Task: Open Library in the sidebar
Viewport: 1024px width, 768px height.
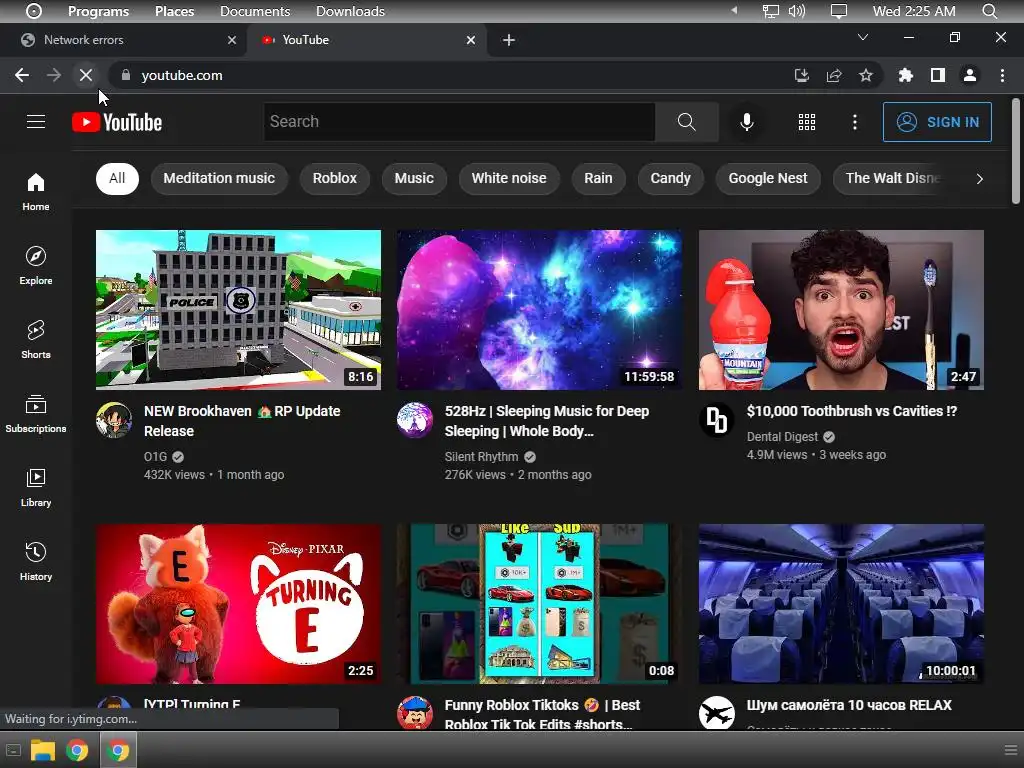Action: tap(36, 488)
